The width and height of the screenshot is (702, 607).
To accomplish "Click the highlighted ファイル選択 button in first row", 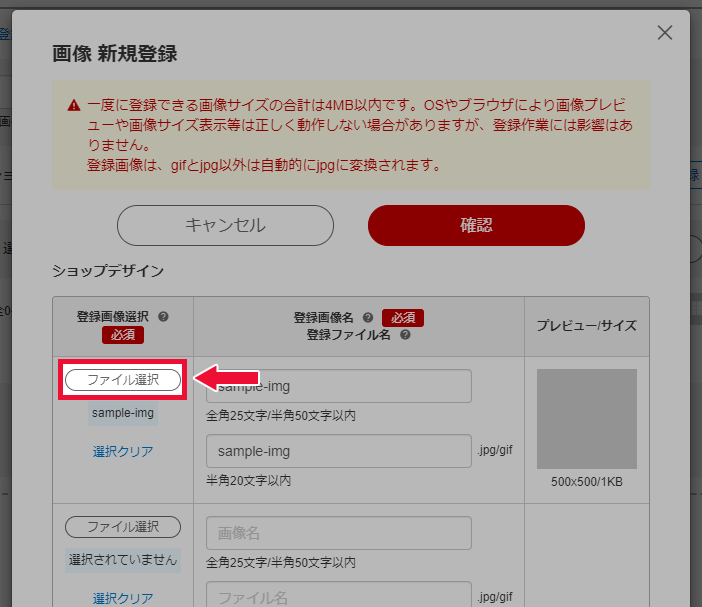I will pyautogui.click(x=123, y=380).
